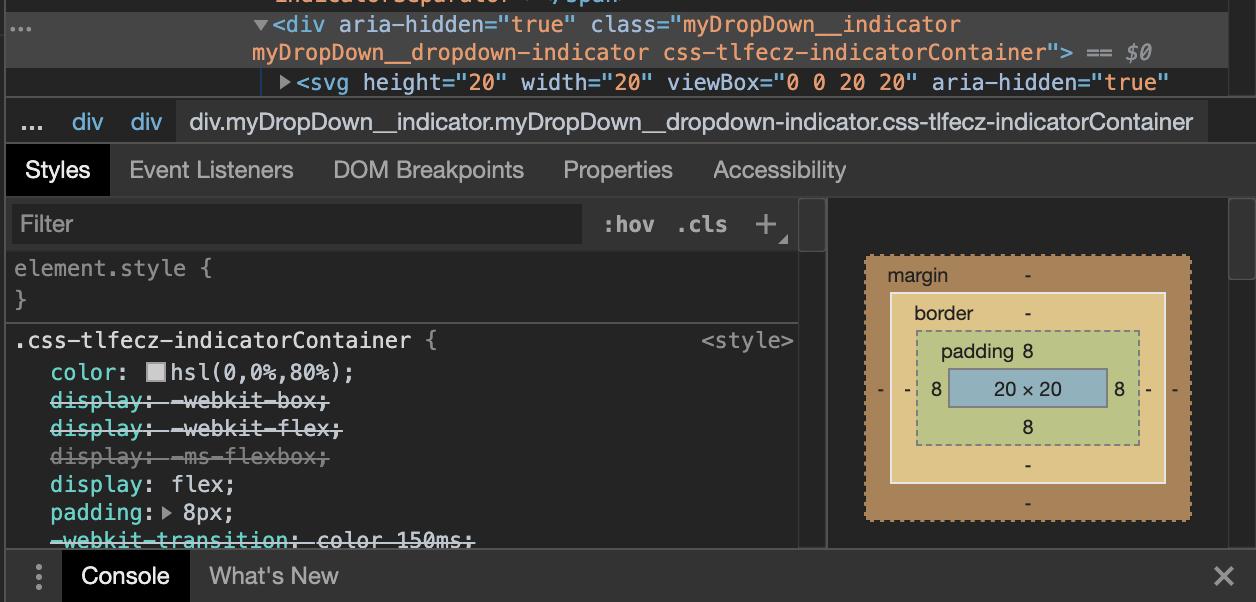The image size is (1256, 602).
Task: Toggle the .cls class editor
Action: coord(702,224)
